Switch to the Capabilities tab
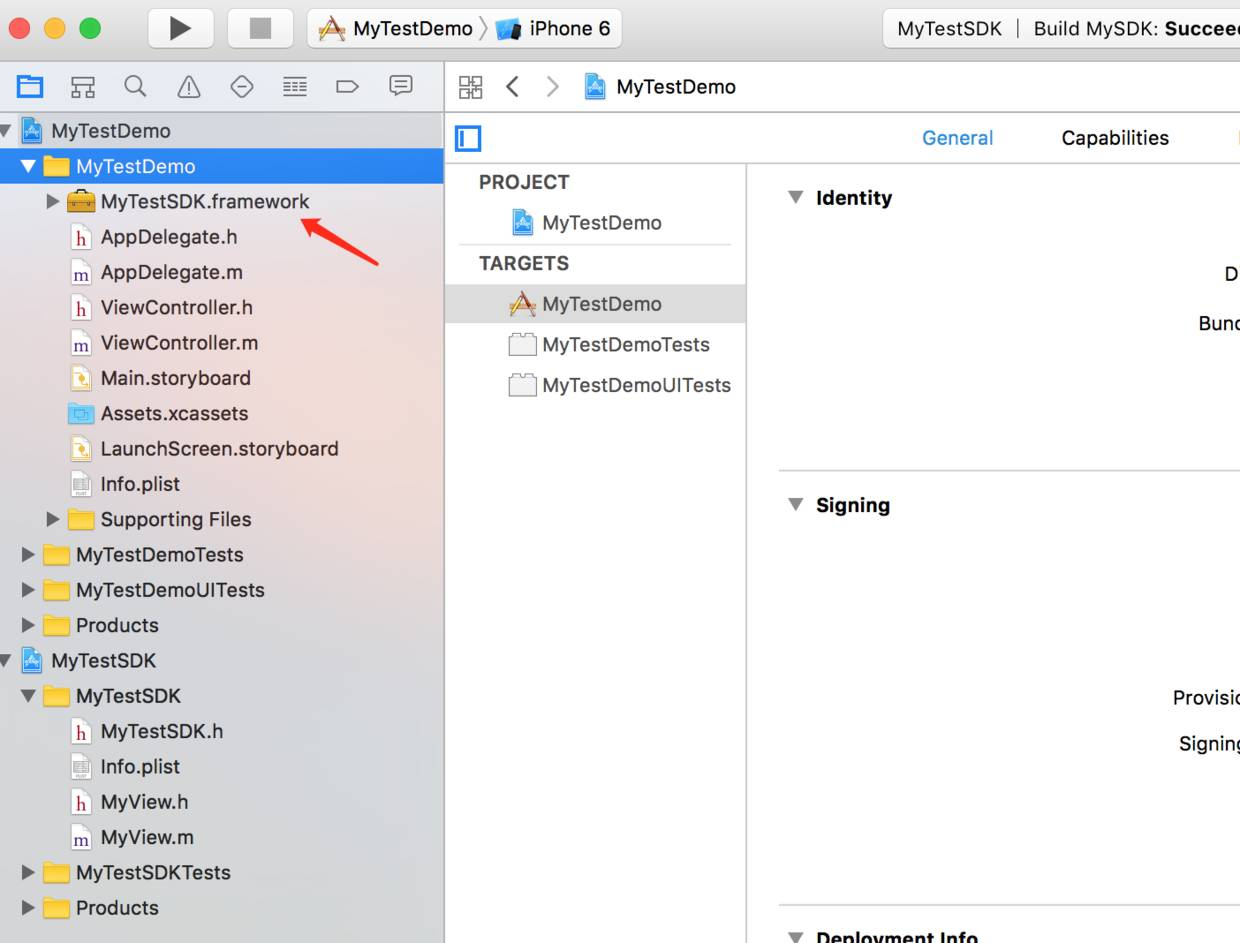Image resolution: width=1240 pixels, height=943 pixels. coord(1115,138)
